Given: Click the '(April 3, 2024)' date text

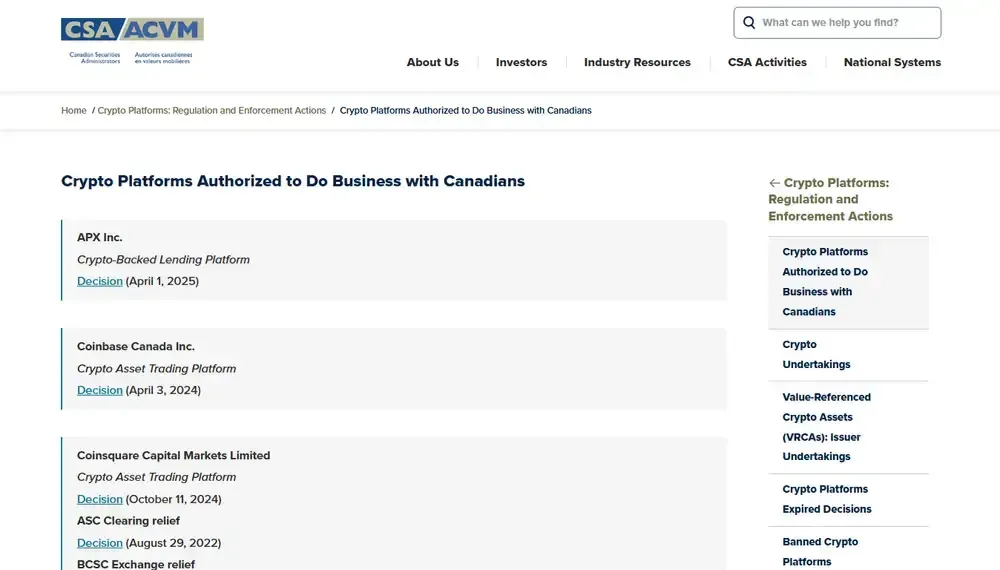Looking at the screenshot, I should point(163,390).
